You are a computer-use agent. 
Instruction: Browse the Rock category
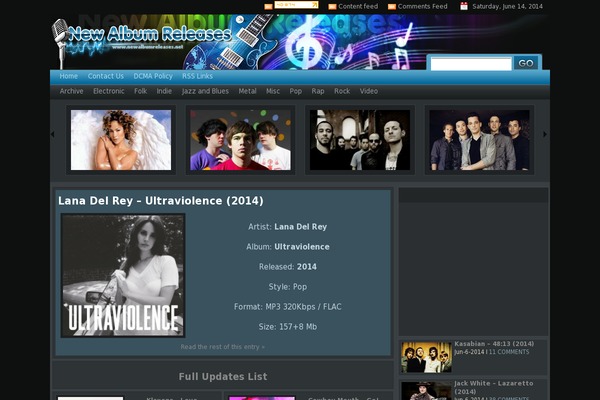[342, 91]
